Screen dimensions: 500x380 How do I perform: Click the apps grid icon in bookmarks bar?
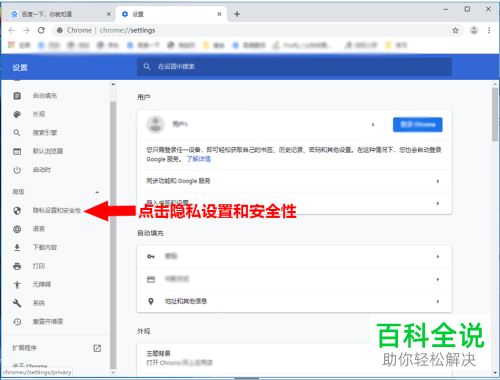[x=11, y=45]
